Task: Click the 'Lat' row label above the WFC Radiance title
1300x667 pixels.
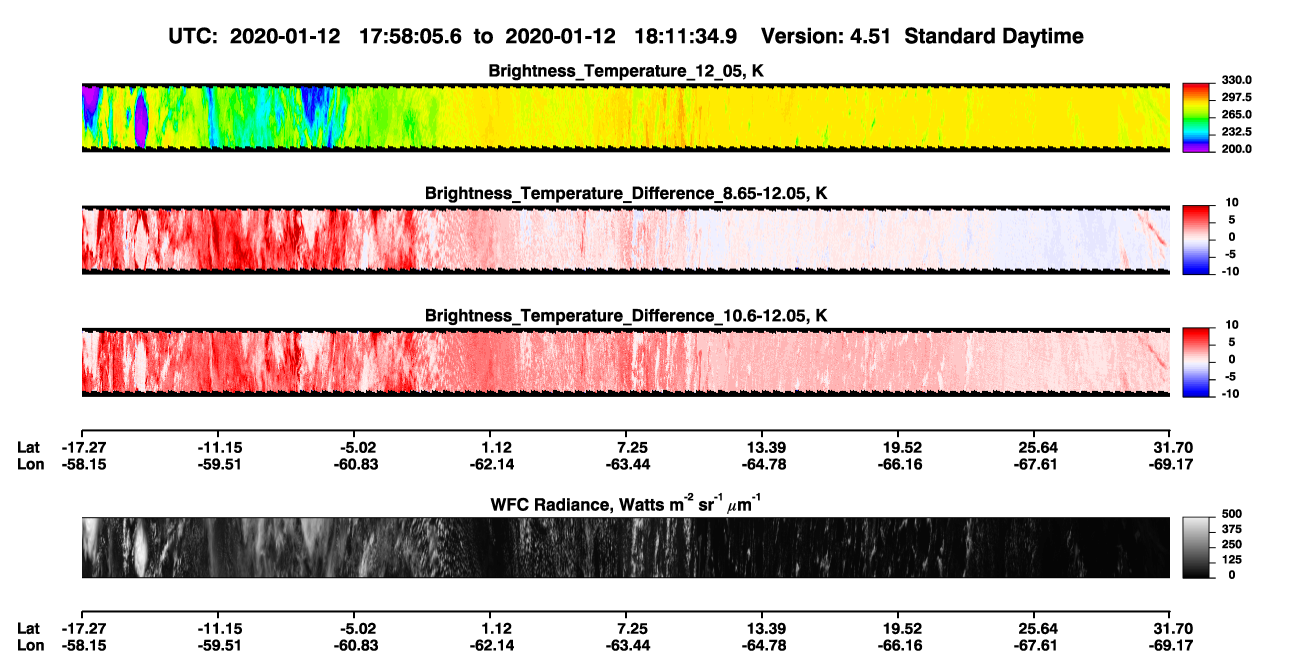Action: [x=29, y=447]
